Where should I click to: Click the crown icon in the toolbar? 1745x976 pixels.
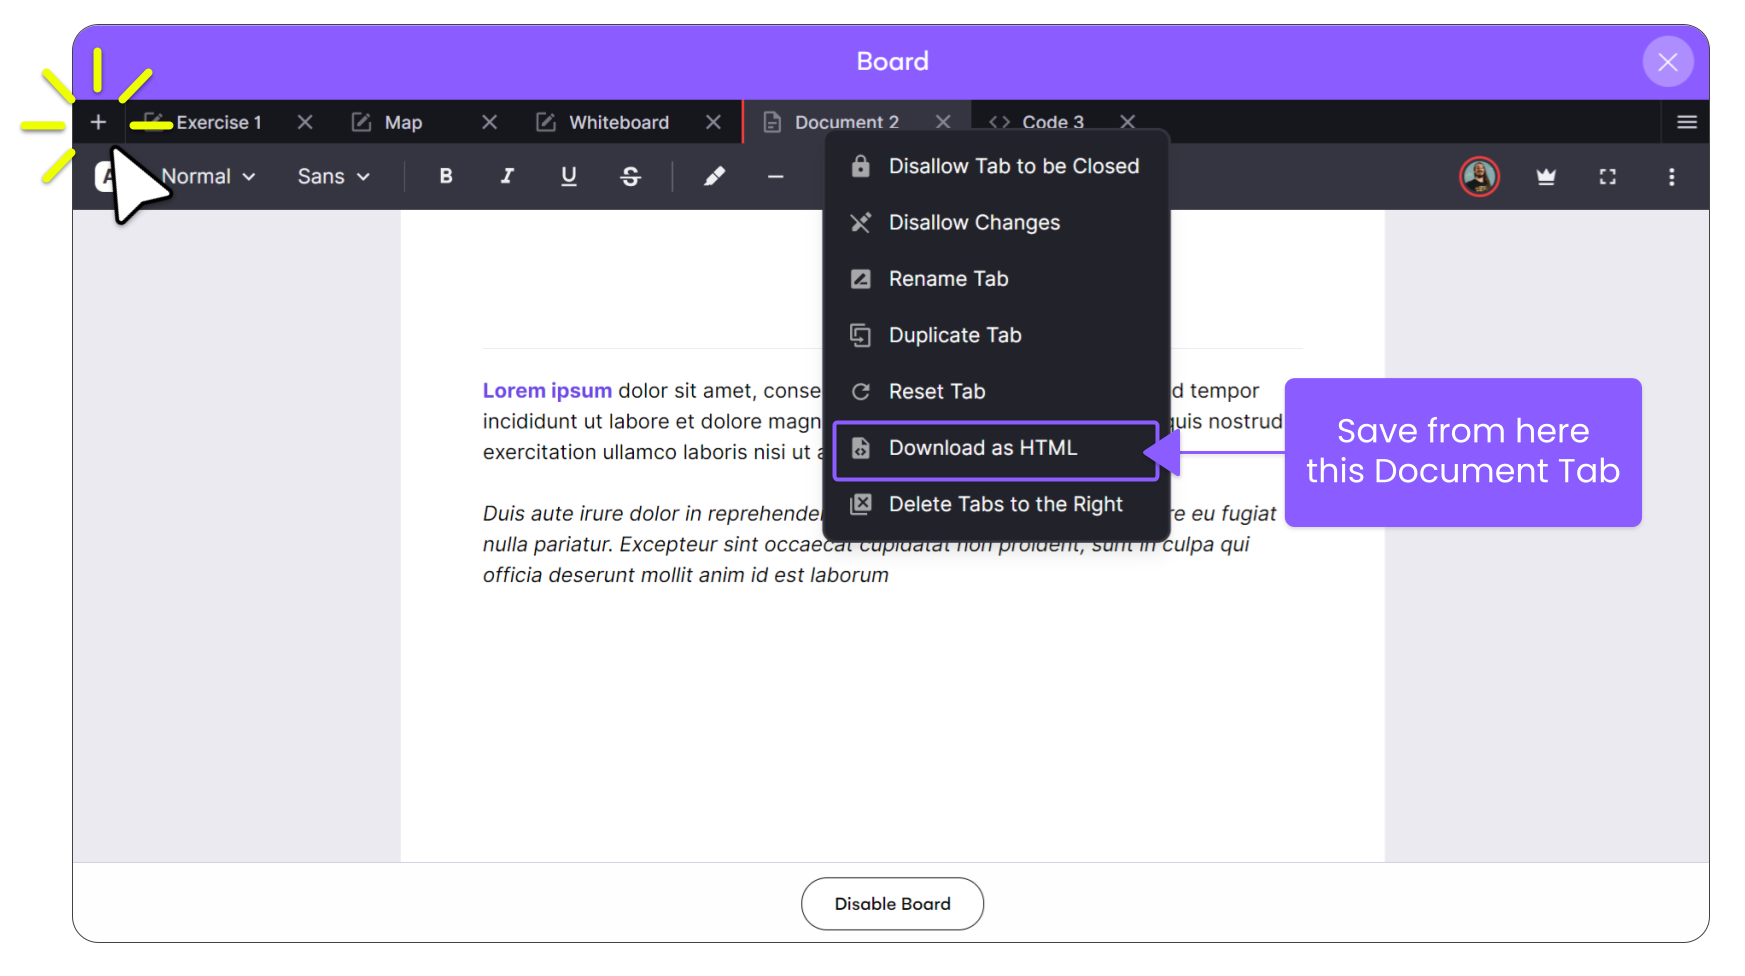tap(1546, 176)
